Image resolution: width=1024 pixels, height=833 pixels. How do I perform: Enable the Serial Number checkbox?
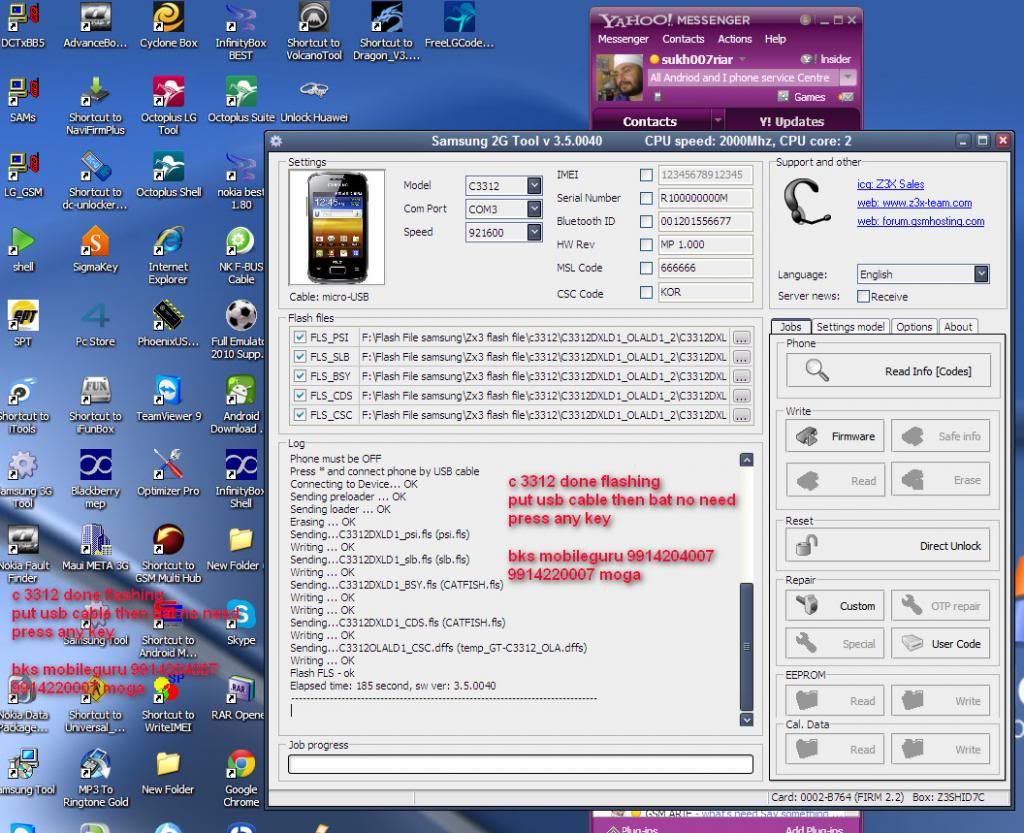pyautogui.click(x=646, y=198)
